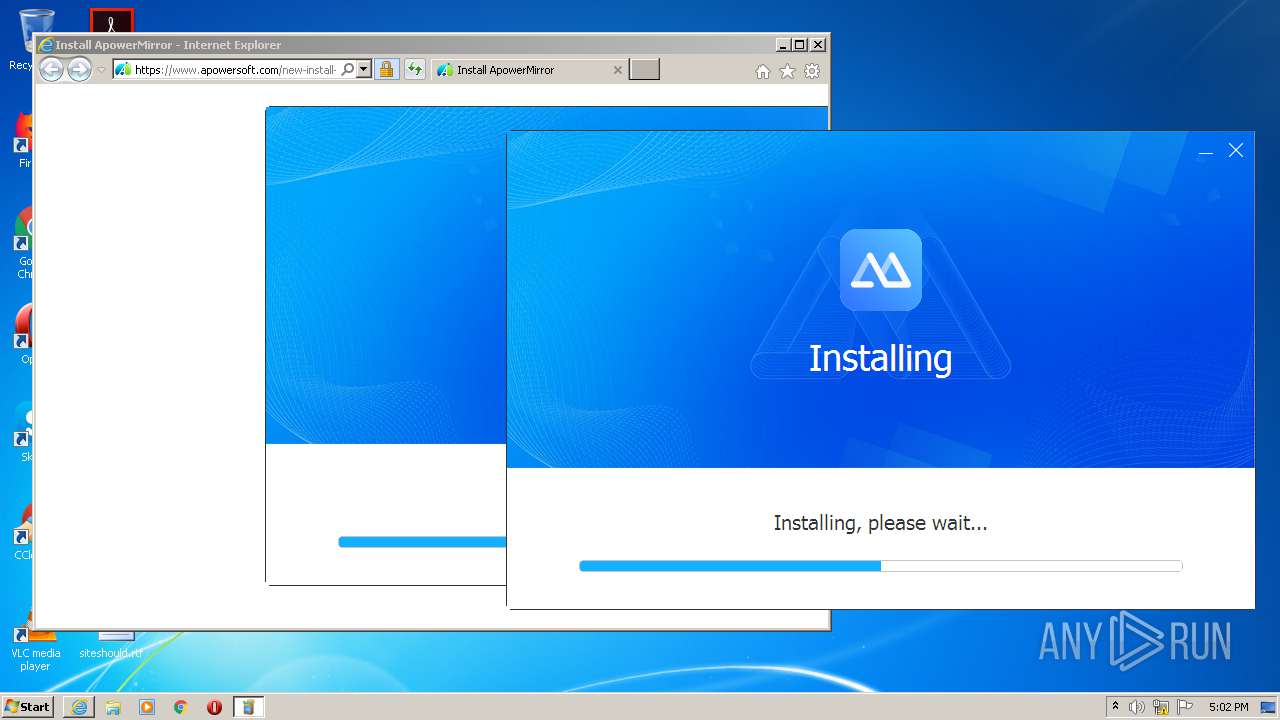Viewport: 1280px width, 720px height.
Task: Minimize the ApowerMirror installer window
Action: click(x=1206, y=151)
